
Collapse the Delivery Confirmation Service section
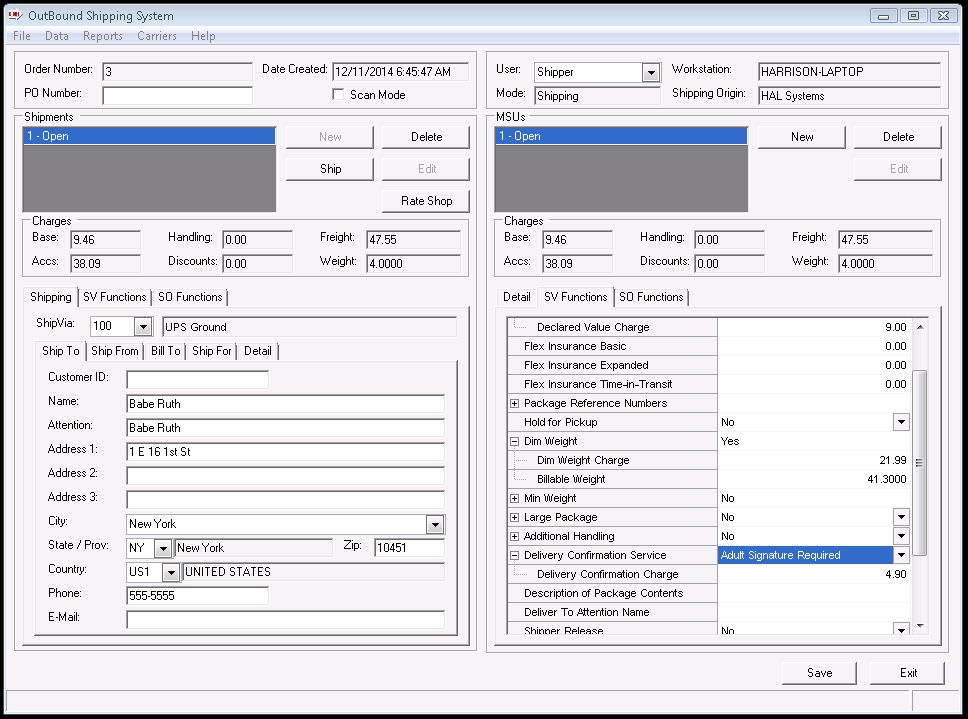click(x=515, y=555)
